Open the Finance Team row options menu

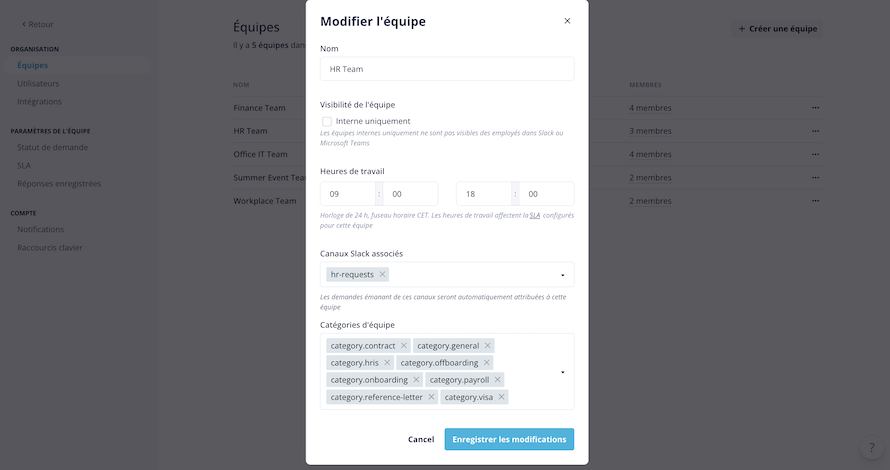point(815,108)
